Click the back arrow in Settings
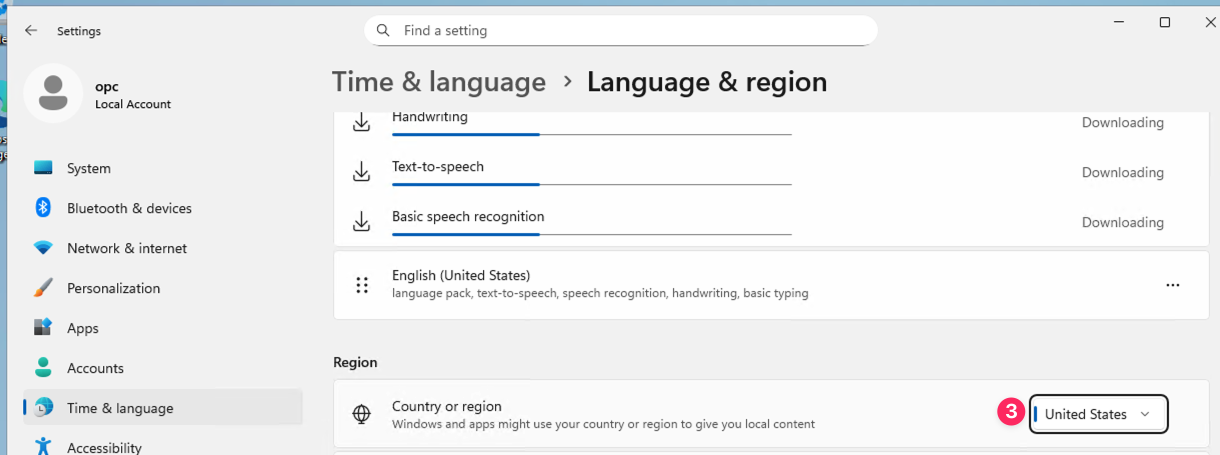Image resolution: width=1220 pixels, height=455 pixels. 31,31
